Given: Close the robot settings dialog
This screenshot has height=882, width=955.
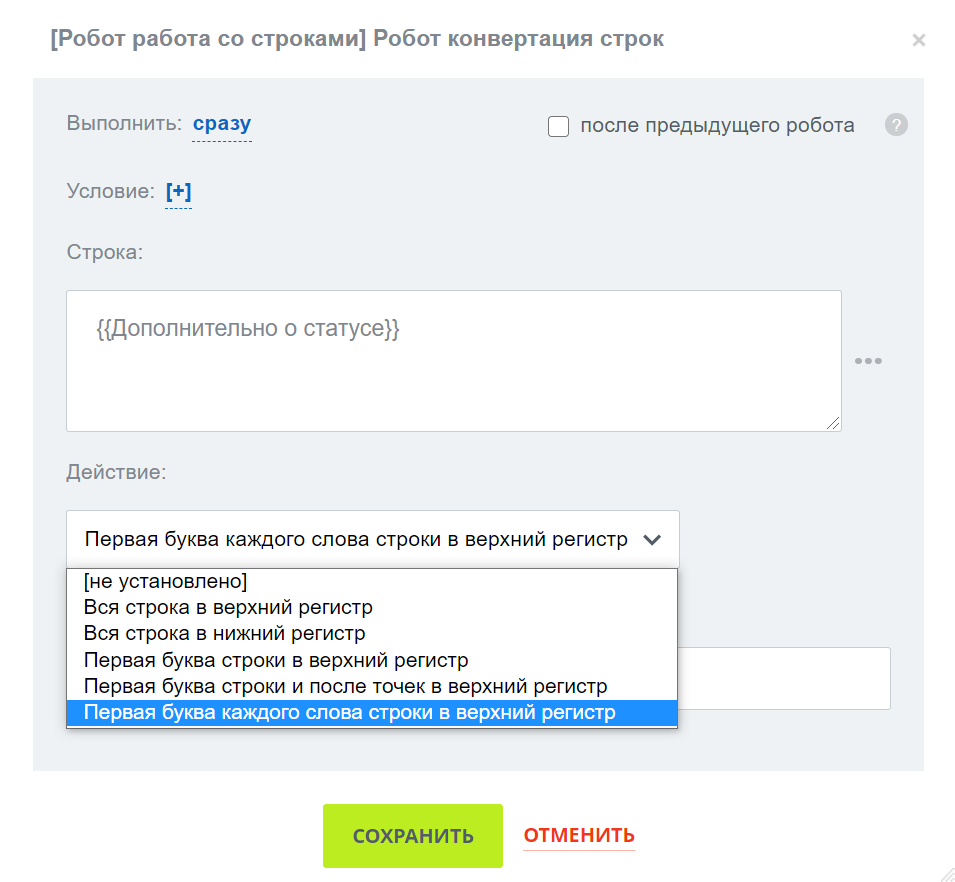Looking at the screenshot, I should click(x=919, y=41).
